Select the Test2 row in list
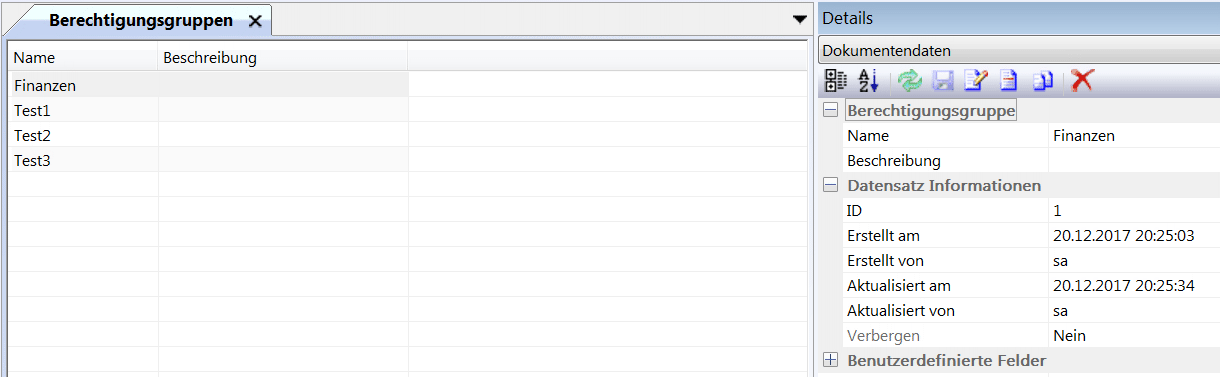The width and height of the screenshot is (1220, 377). (208, 135)
